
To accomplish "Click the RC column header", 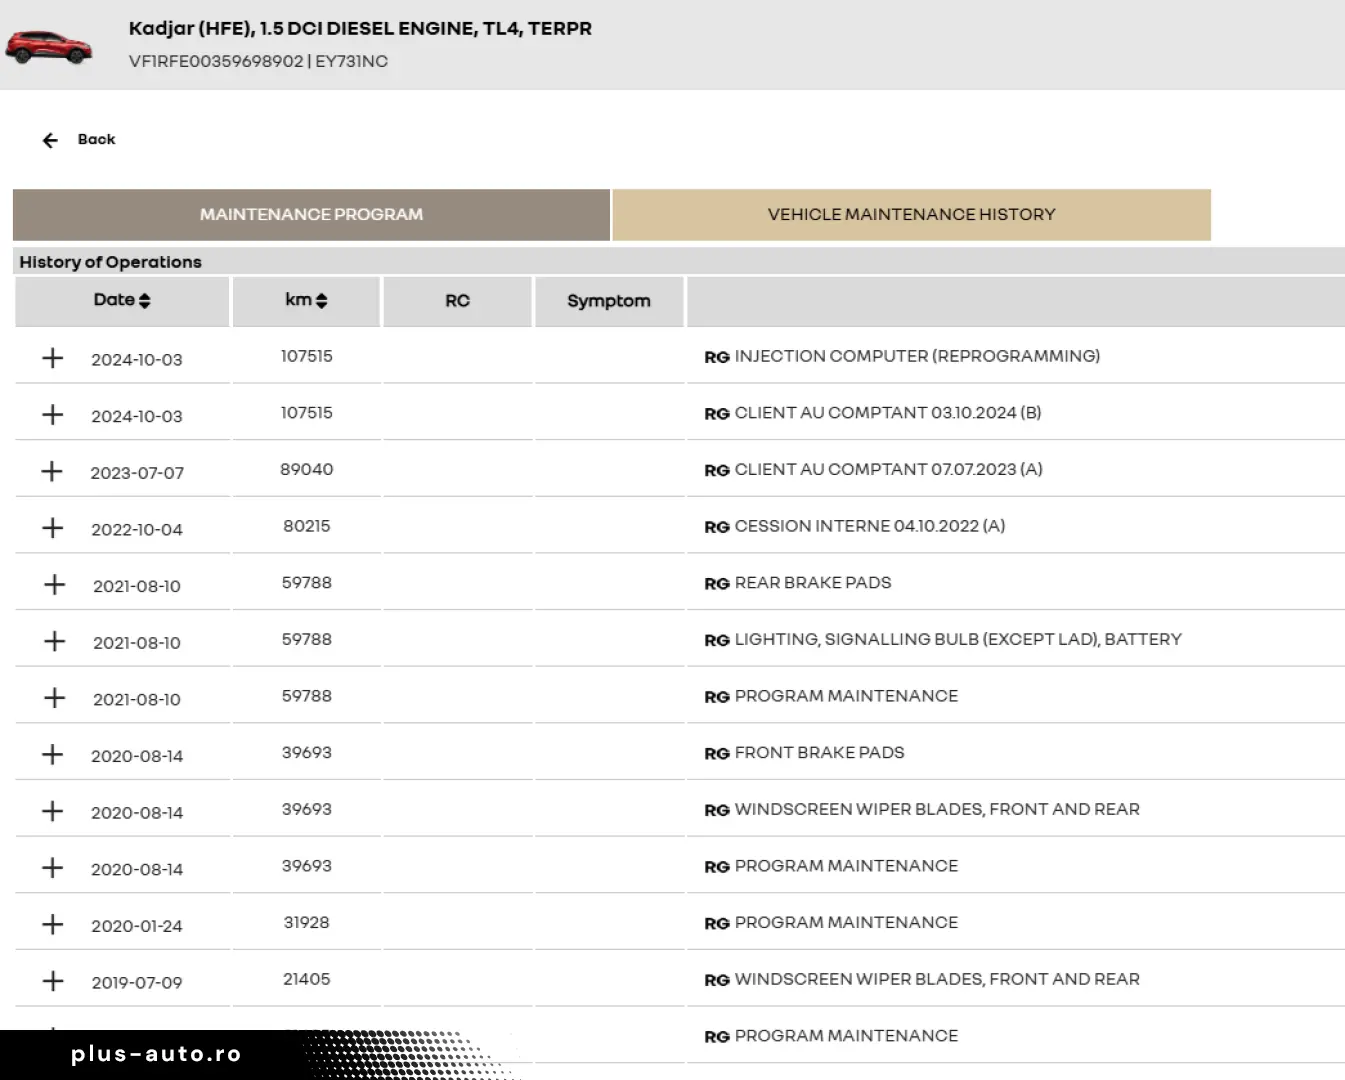I will pyautogui.click(x=457, y=301).
